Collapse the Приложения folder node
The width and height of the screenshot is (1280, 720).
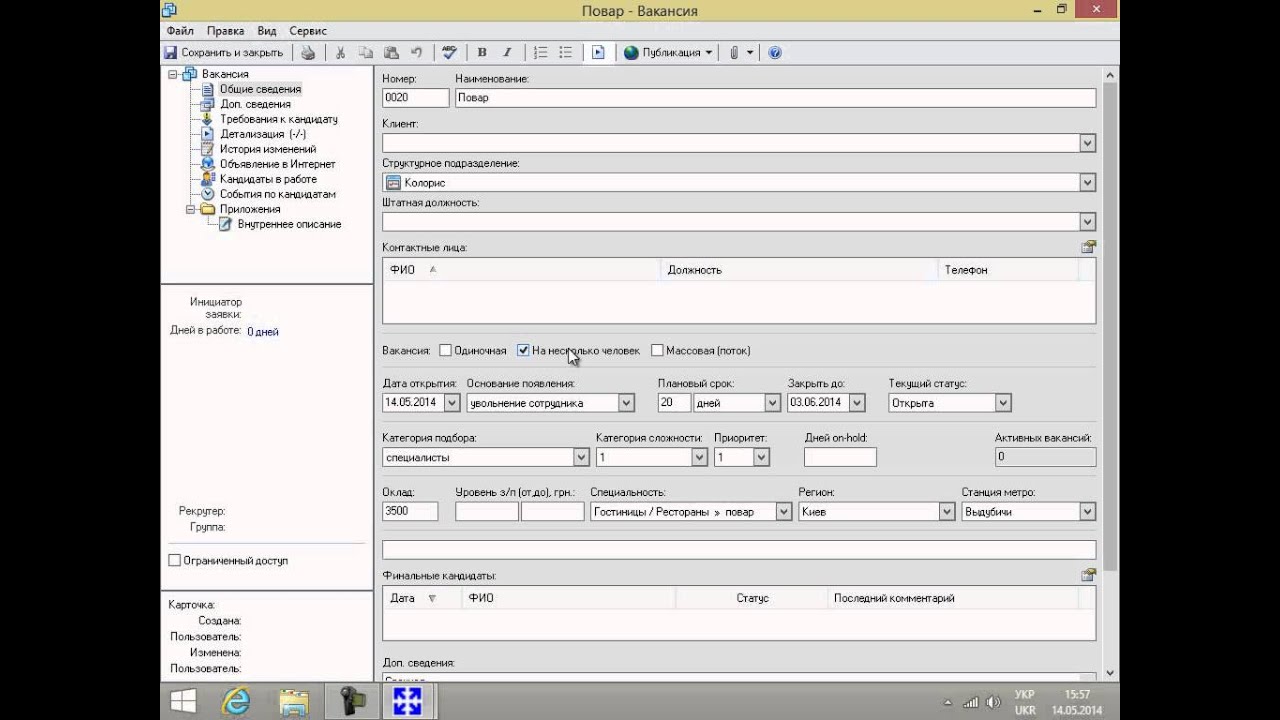click(191, 209)
